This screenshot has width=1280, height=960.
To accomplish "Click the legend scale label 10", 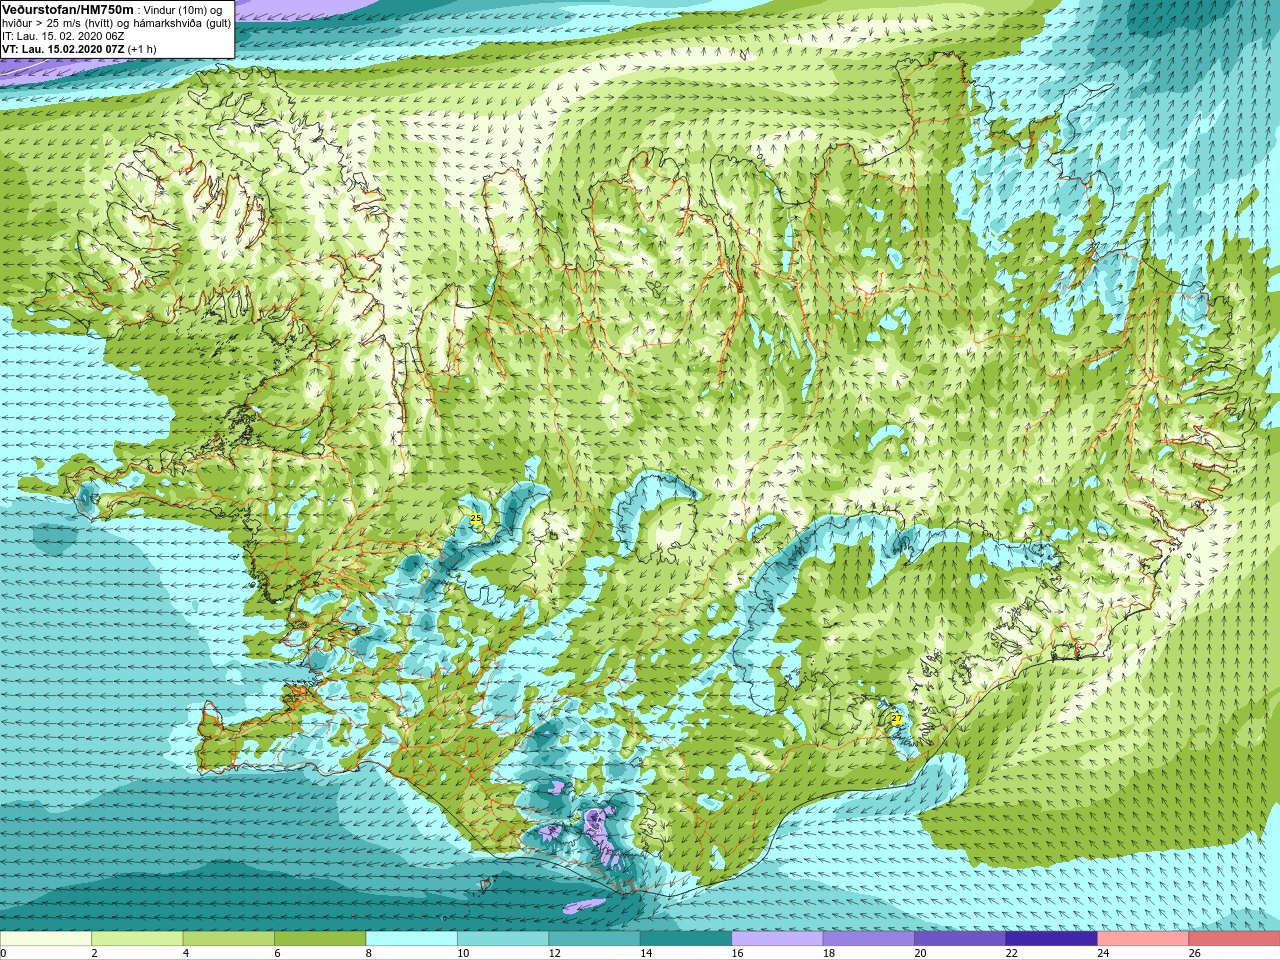I will pyautogui.click(x=463, y=953).
